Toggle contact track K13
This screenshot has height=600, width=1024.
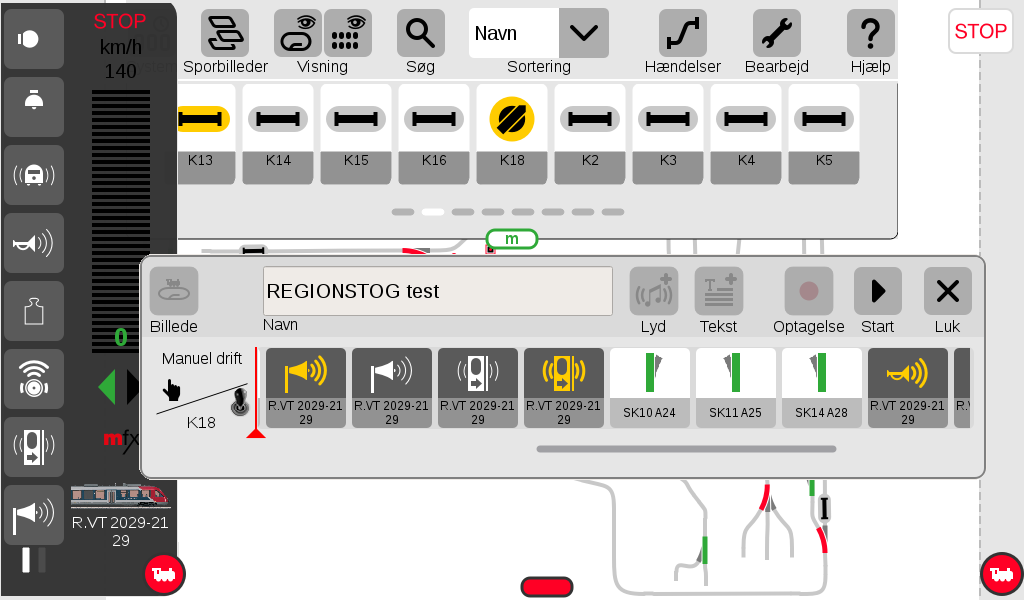(x=204, y=134)
